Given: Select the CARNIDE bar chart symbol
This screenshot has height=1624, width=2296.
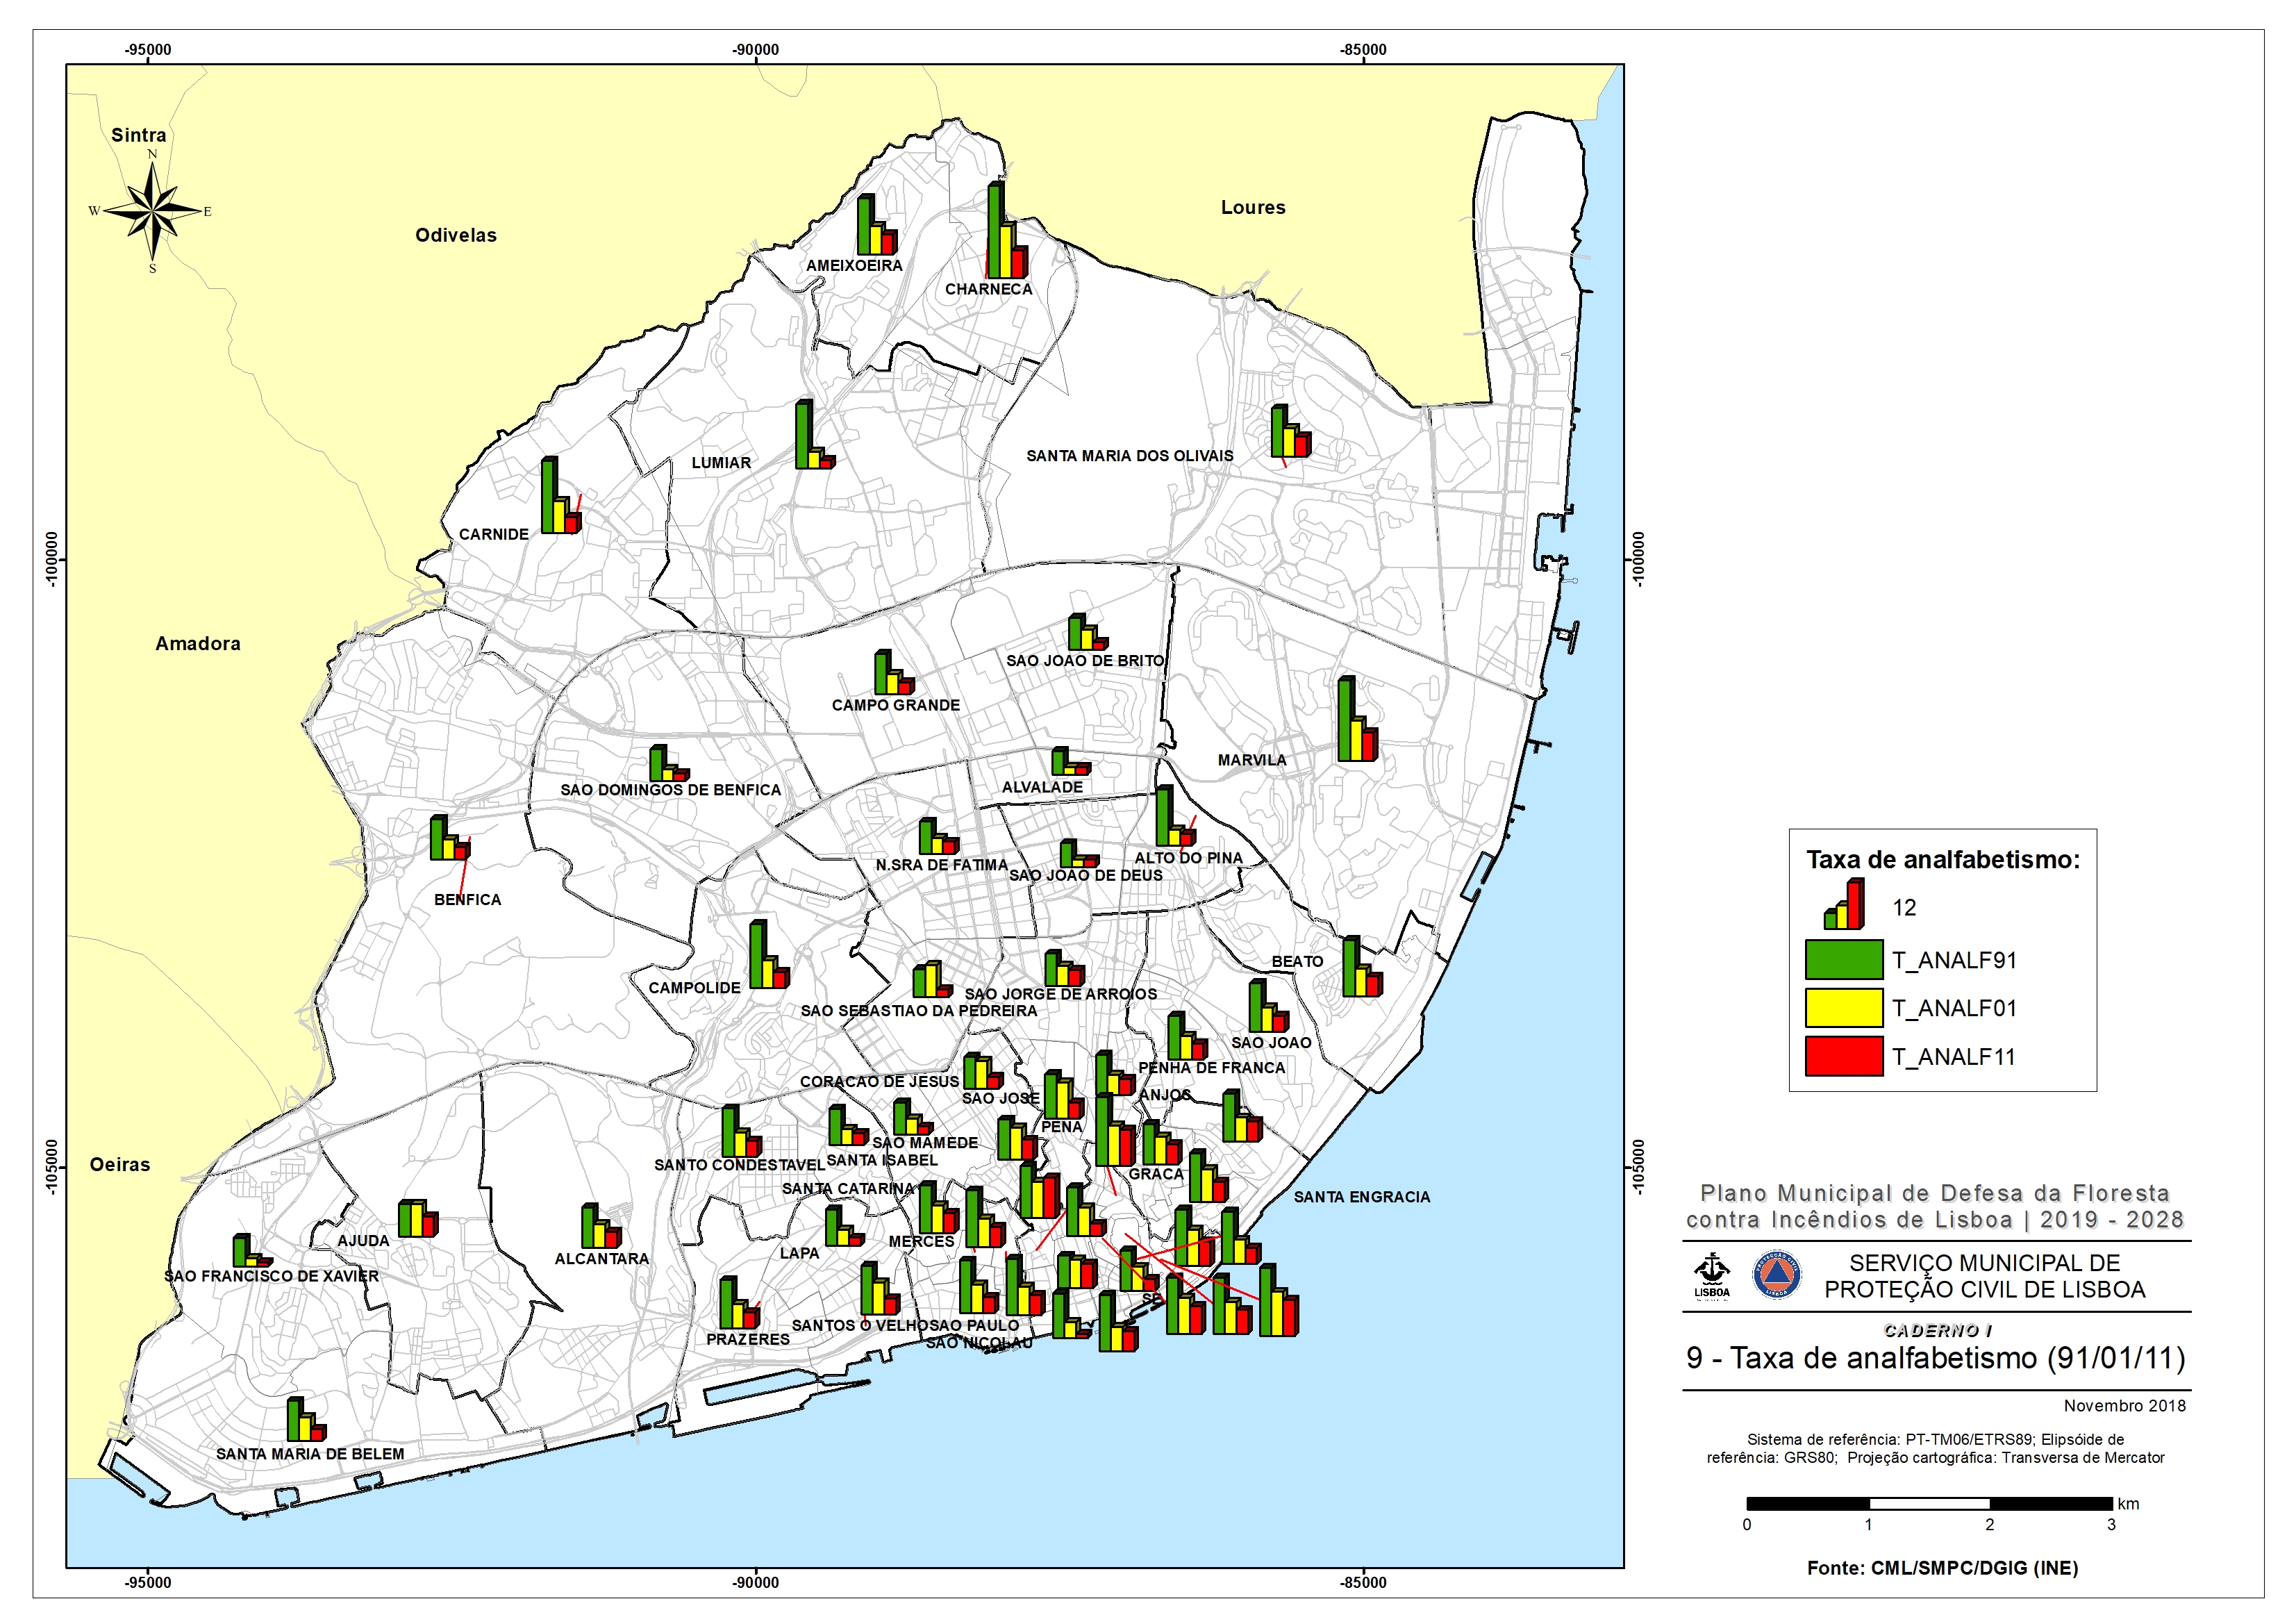Looking at the screenshot, I should pyautogui.click(x=561, y=496).
